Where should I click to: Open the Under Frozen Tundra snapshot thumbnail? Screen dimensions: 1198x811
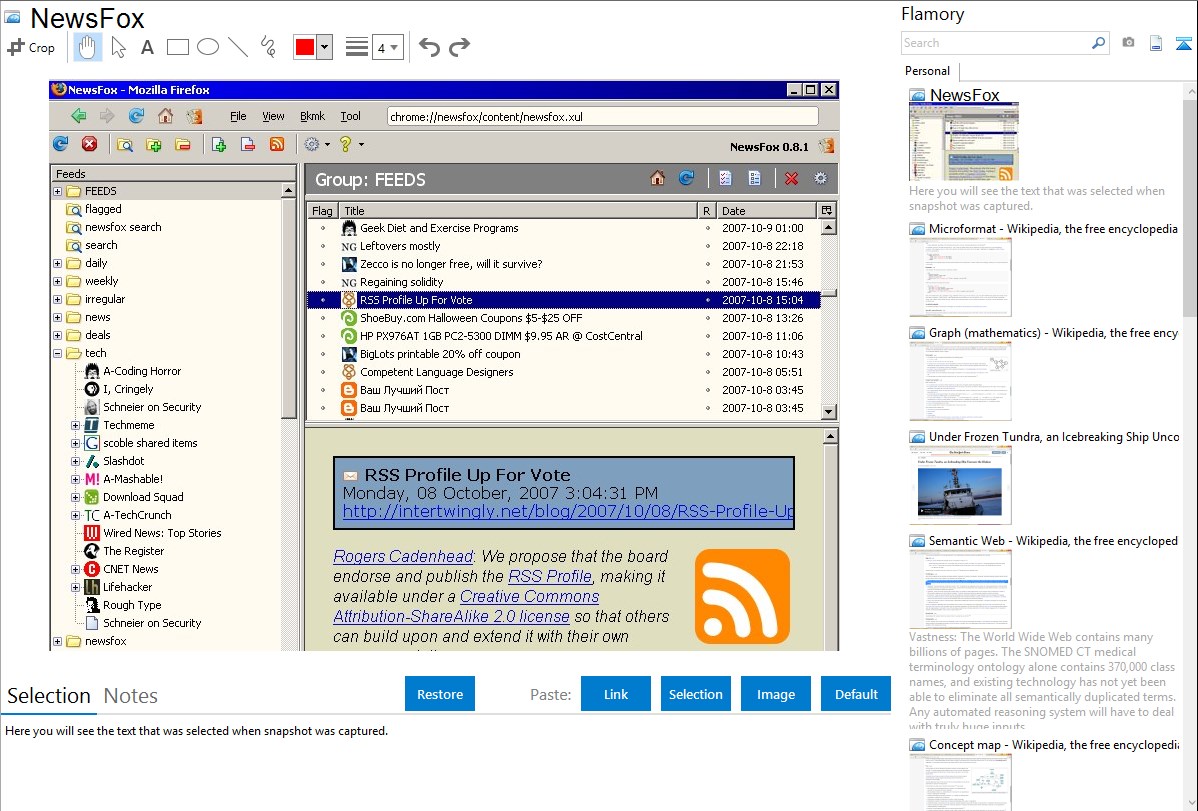(x=960, y=485)
